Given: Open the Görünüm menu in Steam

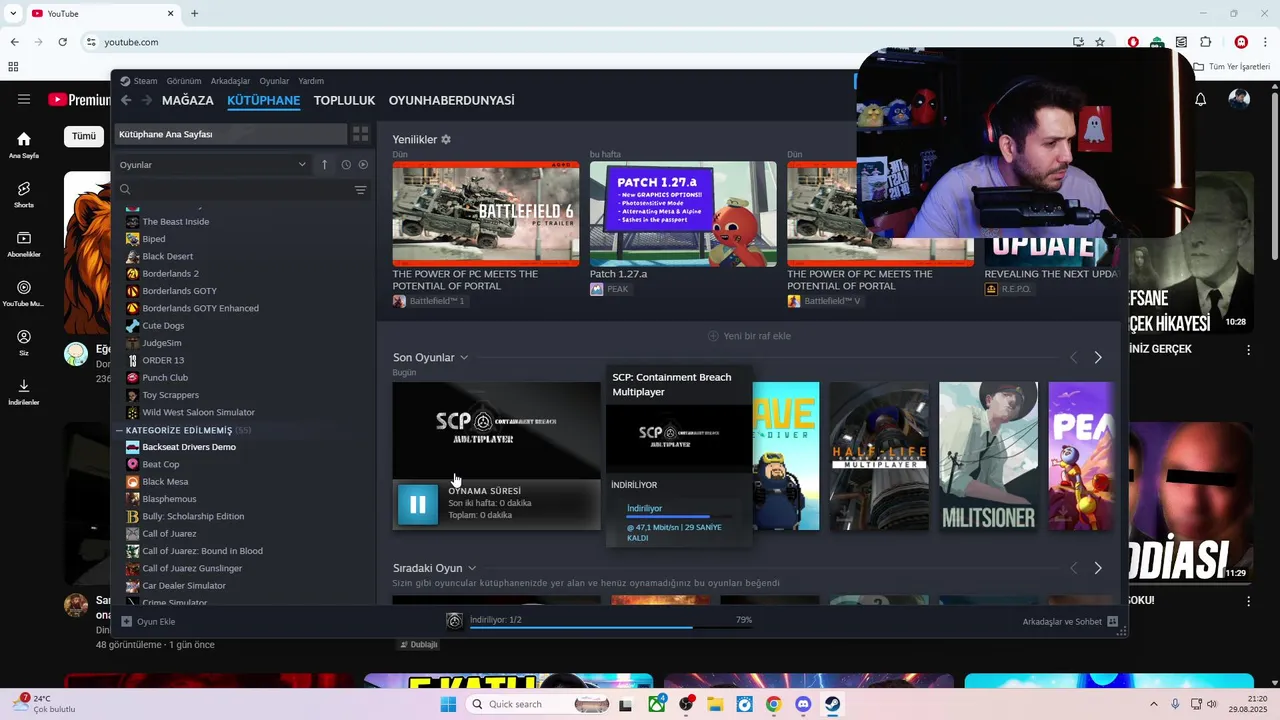Looking at the screenshot, I should click(184, 81).
